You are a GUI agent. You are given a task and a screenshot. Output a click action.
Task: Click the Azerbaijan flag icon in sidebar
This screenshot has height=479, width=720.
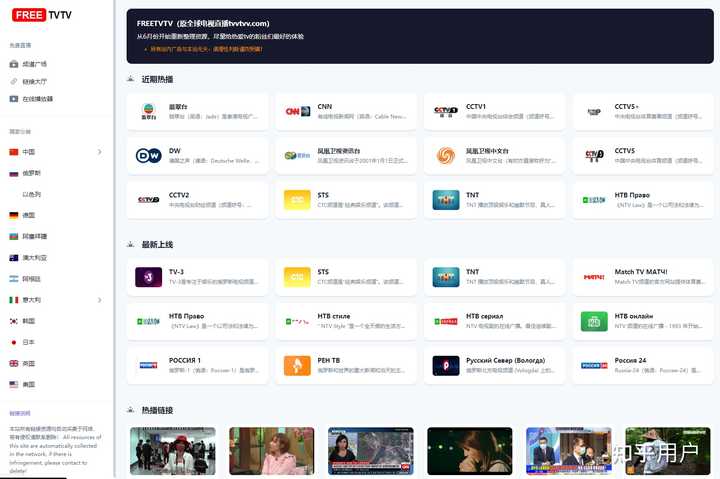[14, 237]
